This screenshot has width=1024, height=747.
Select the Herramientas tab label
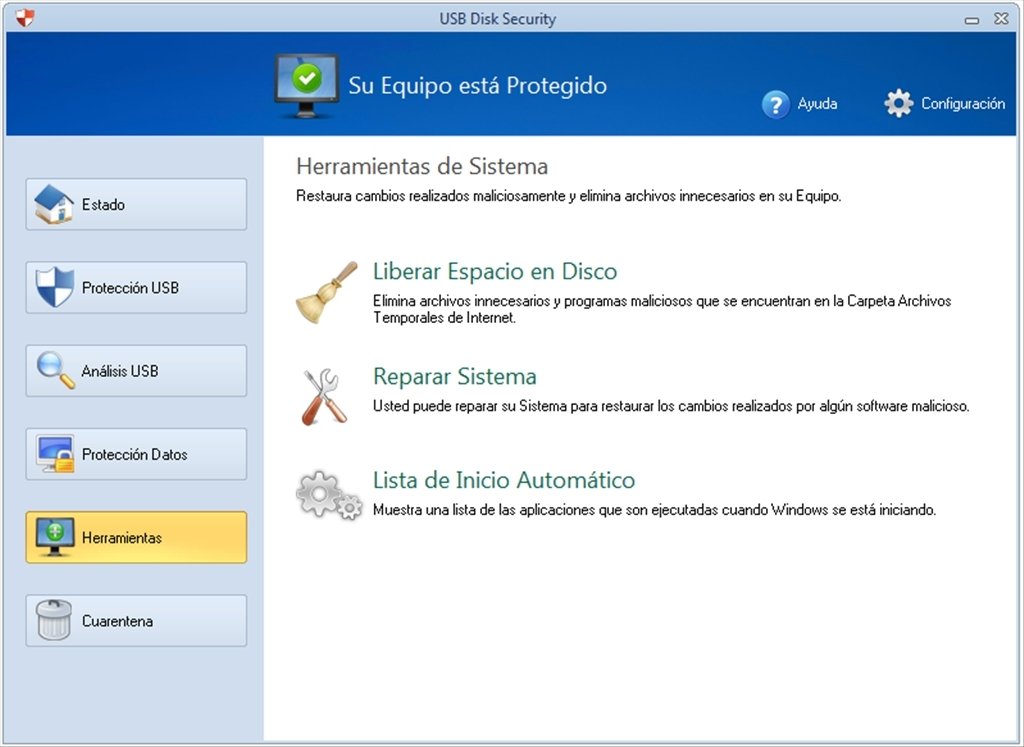(x=121, y=537)
